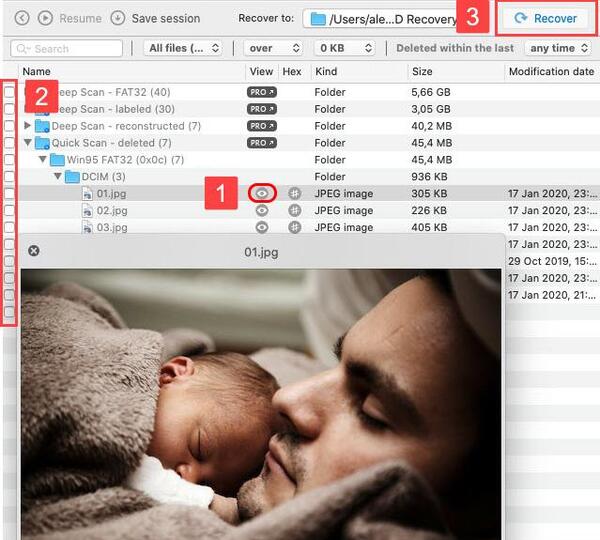Check the box for Quick Scan - deleted
Image resolution: width=600 pixels, height=540 pixels.
pos(10,143)
